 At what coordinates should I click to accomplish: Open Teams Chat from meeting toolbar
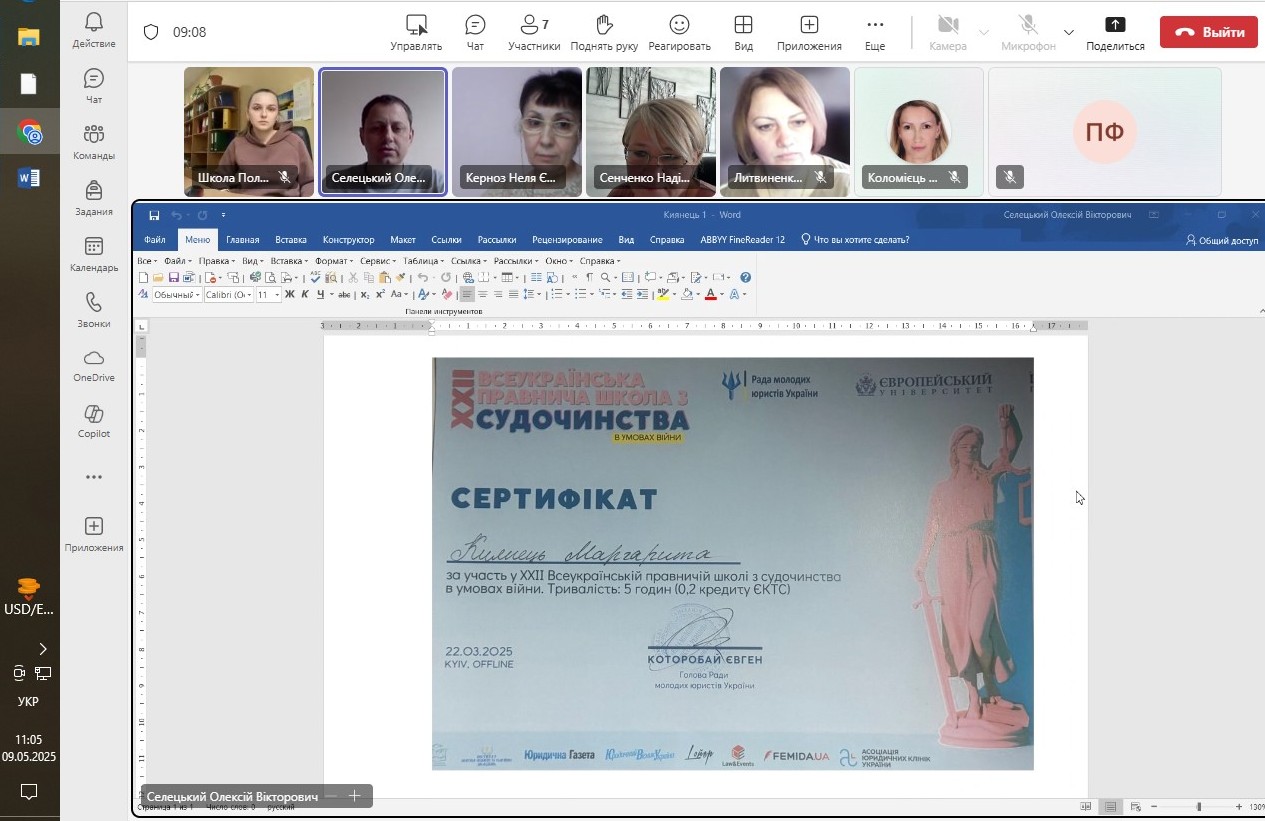point(476,32)
